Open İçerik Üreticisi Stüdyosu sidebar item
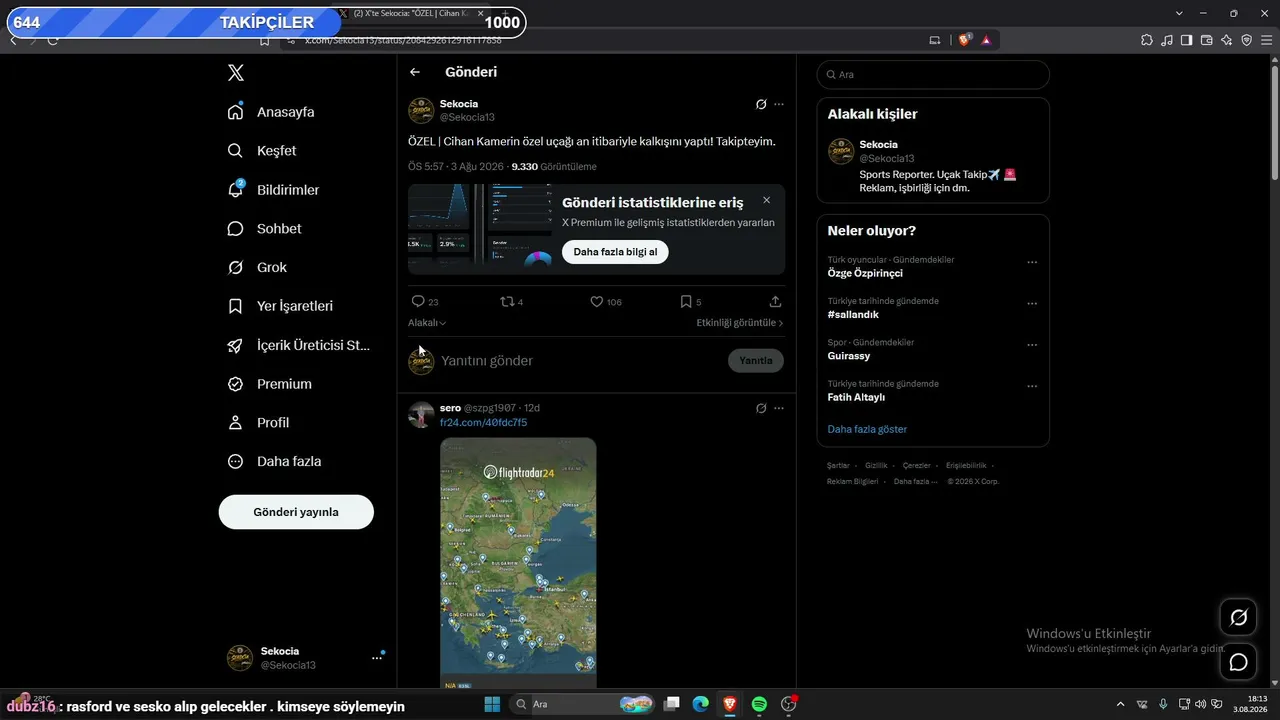The image size is (1280, 720). click(300, 345)
